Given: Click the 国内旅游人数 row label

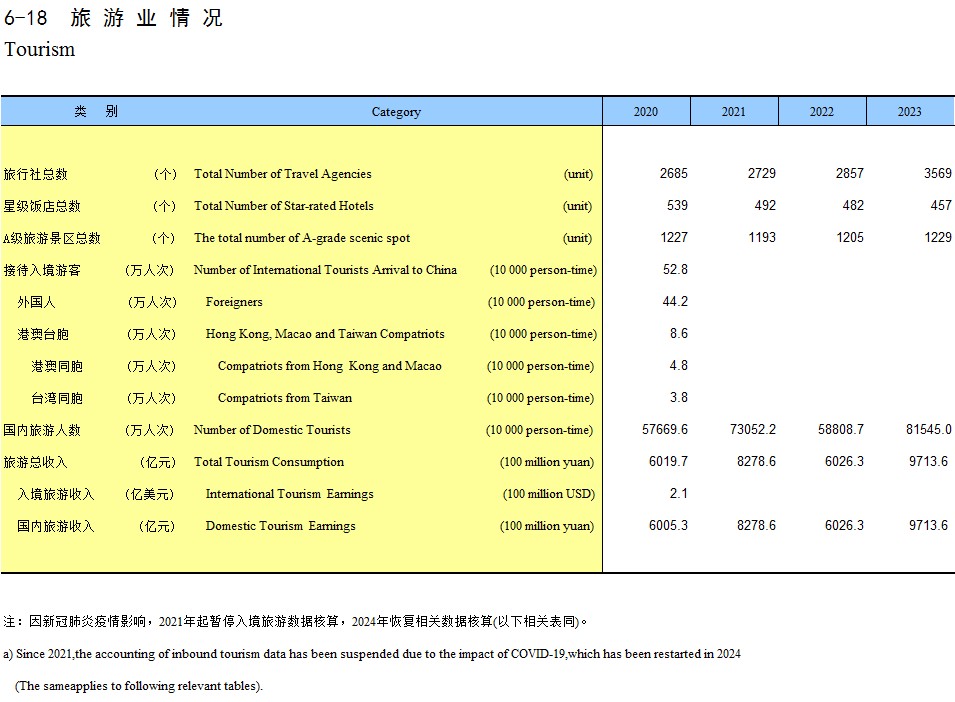Looking at the screenshot, I should point(42,430).
